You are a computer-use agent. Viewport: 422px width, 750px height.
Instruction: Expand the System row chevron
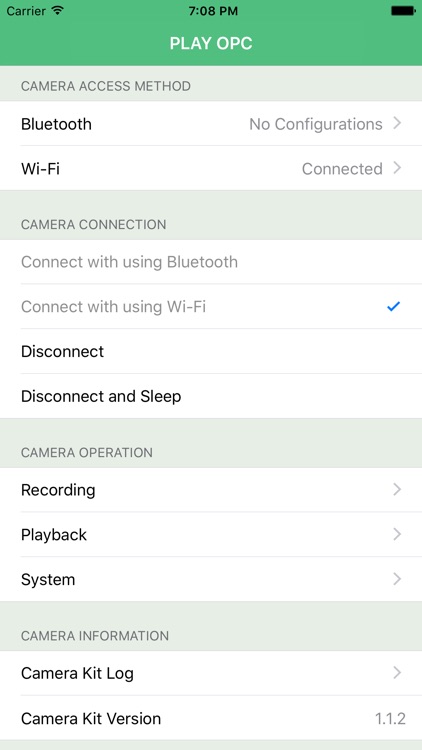[397, 579]
